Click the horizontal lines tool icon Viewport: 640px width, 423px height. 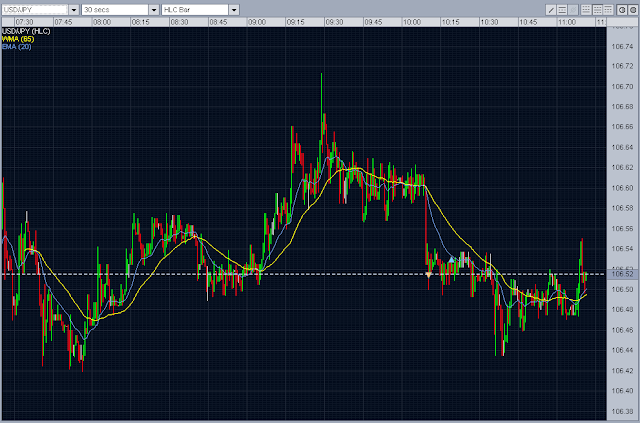(x=562, y=10)
